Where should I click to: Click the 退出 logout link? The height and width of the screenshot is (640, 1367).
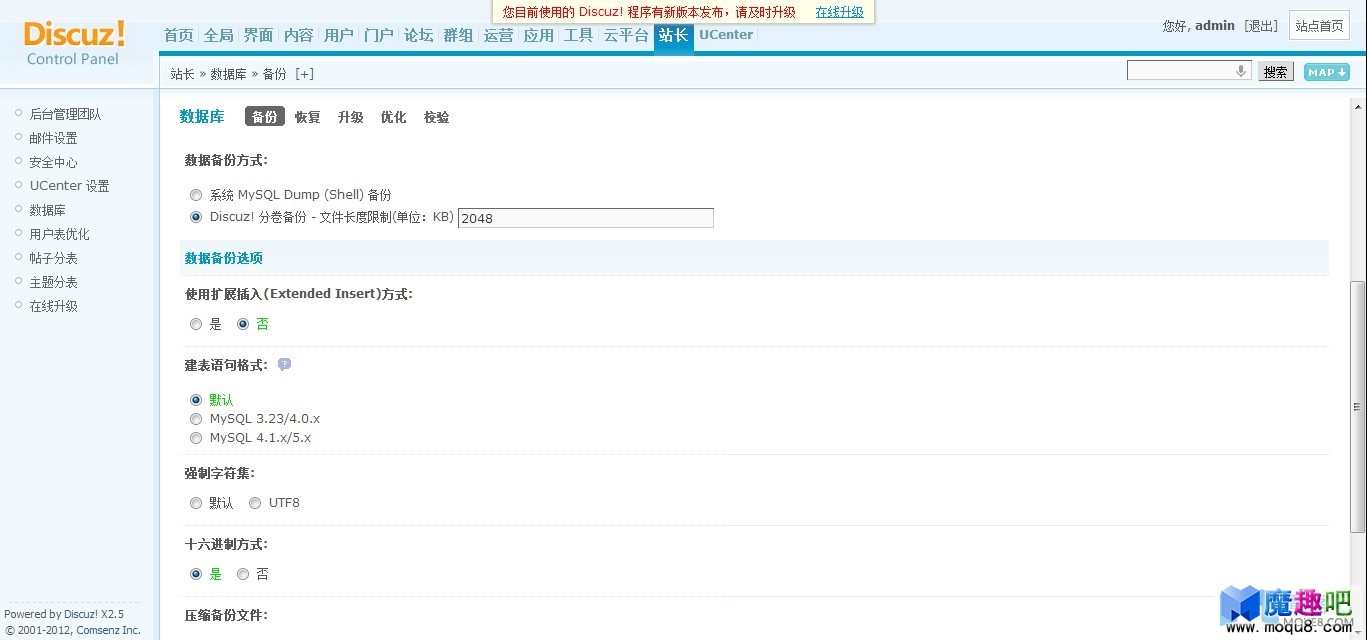tap(1261, 26)
